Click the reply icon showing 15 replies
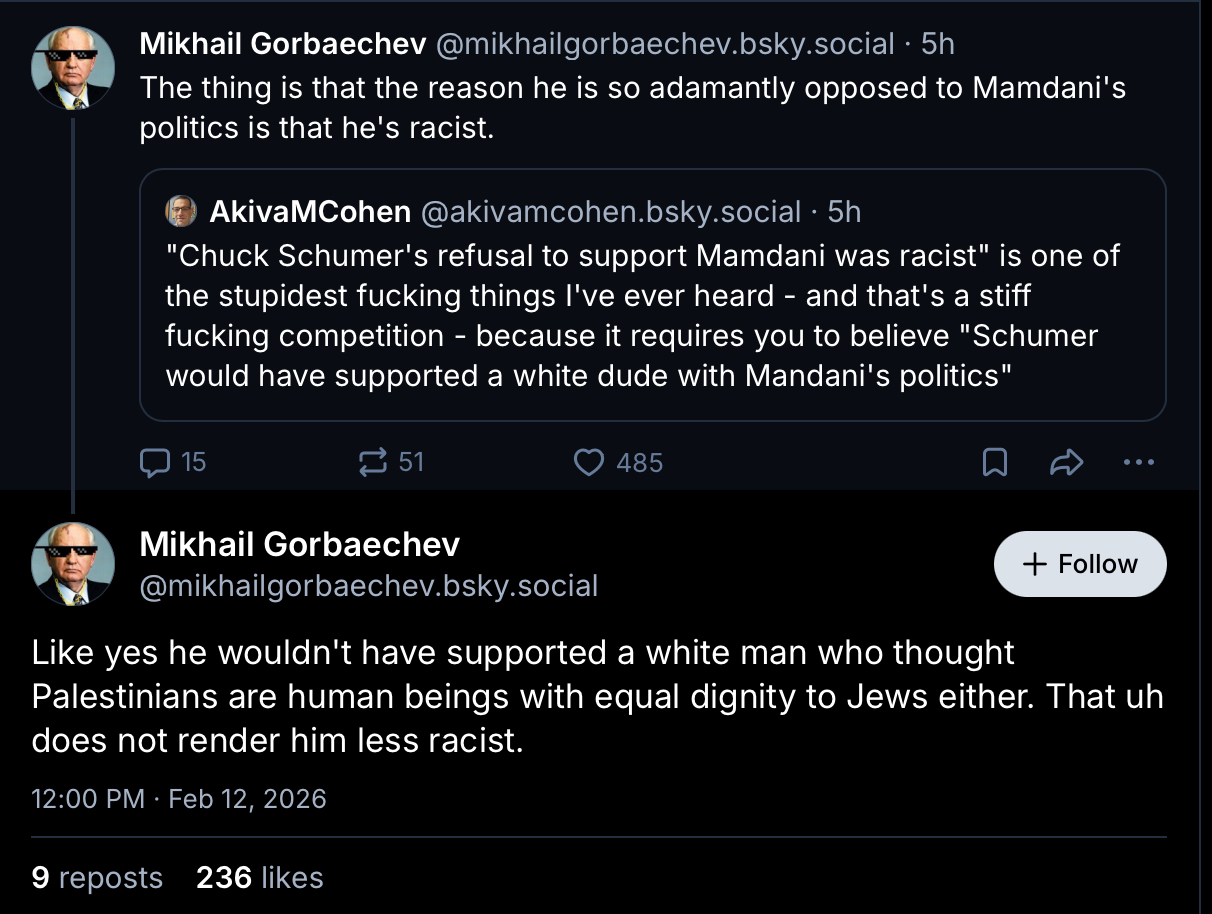The image size is (1212, 914). pos(157,461)
